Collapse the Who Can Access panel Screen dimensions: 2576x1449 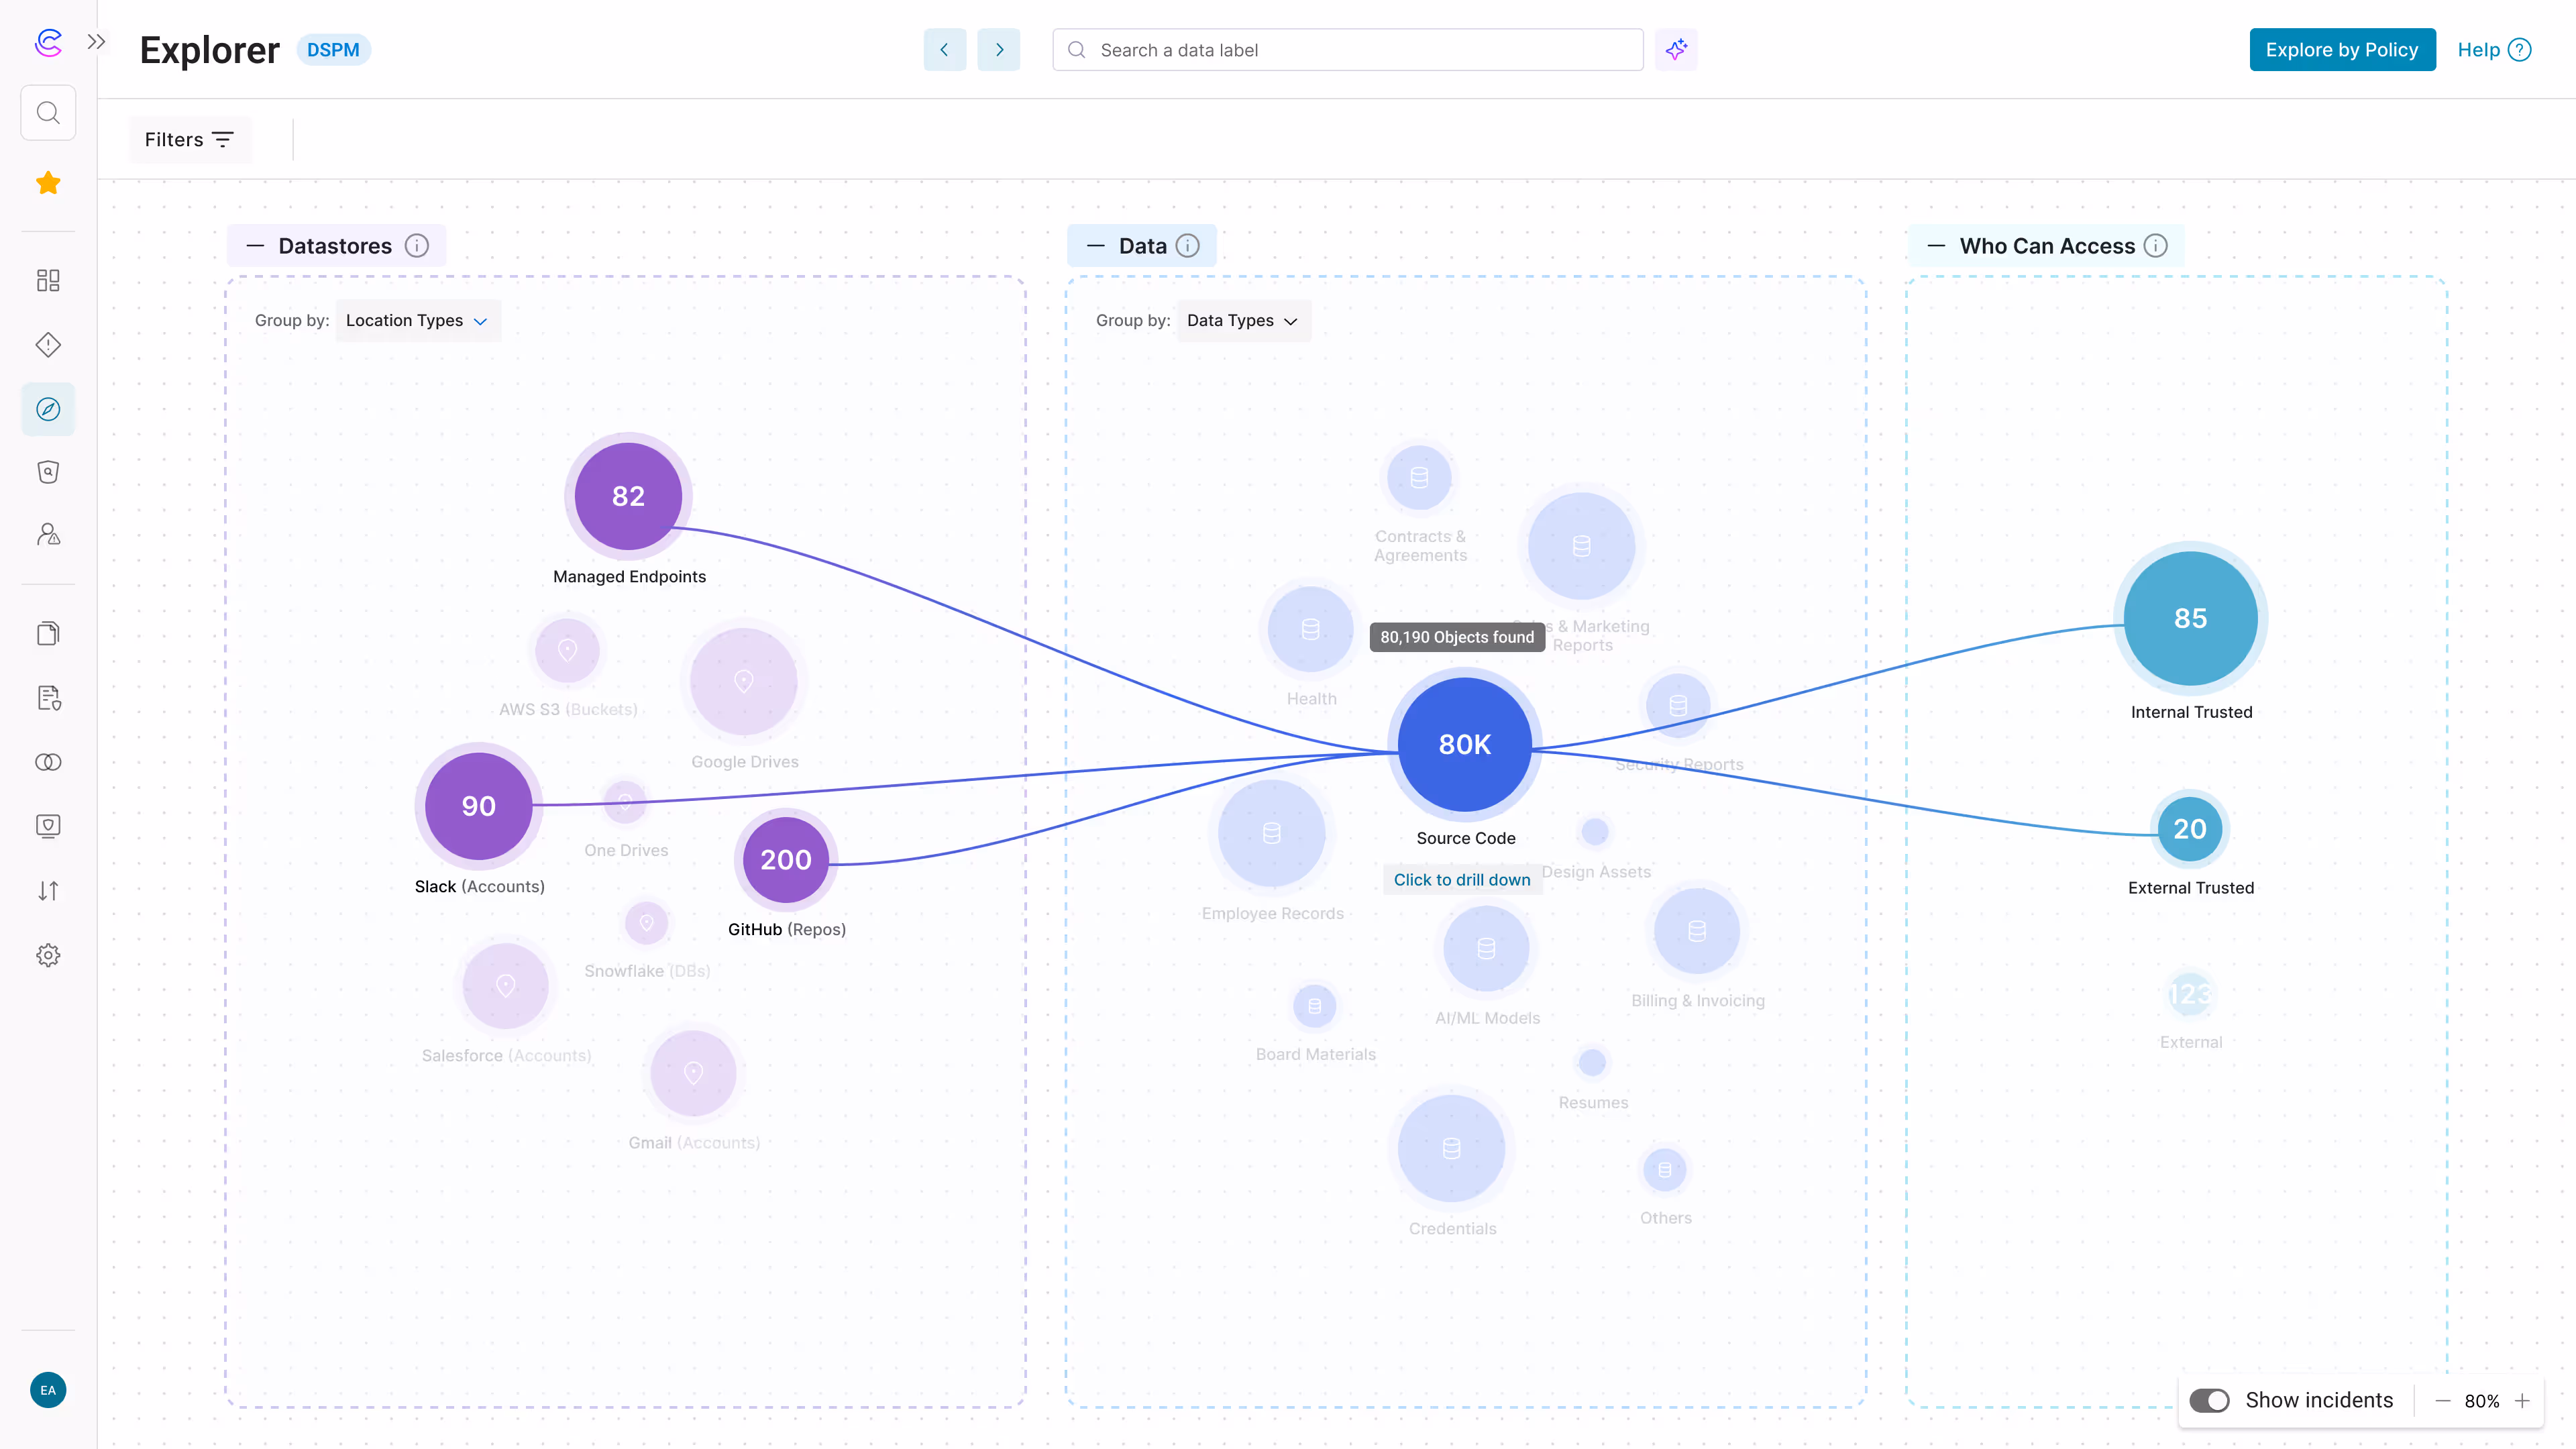coord(1936,246)
